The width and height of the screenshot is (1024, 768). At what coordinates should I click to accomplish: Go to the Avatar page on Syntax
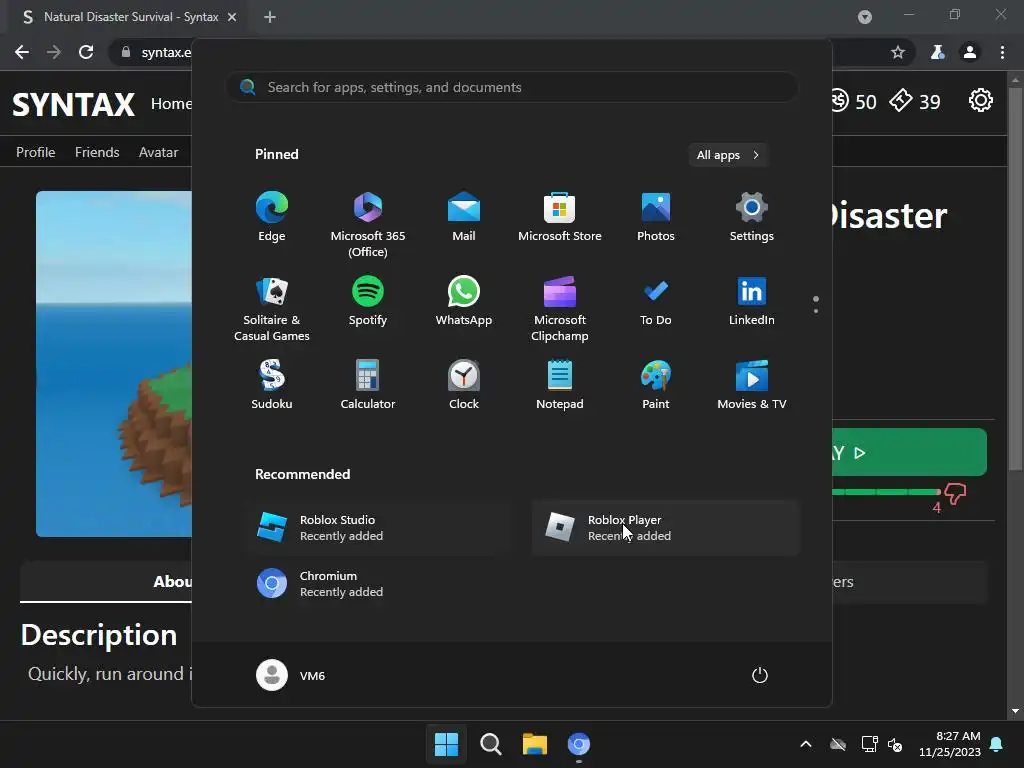click(x=158, y=152)
